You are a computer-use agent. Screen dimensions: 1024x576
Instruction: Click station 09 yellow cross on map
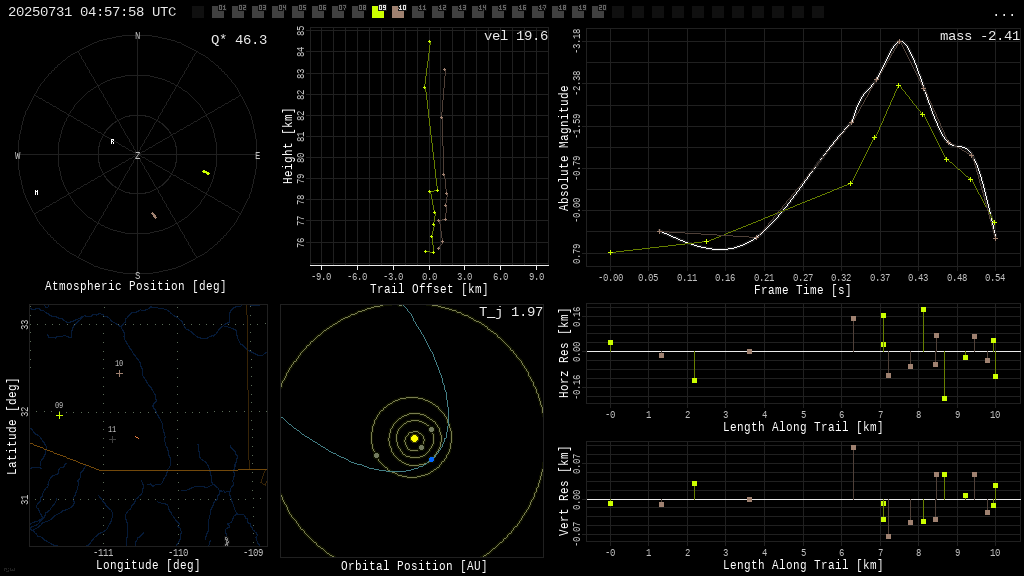(x=59, y=415)
